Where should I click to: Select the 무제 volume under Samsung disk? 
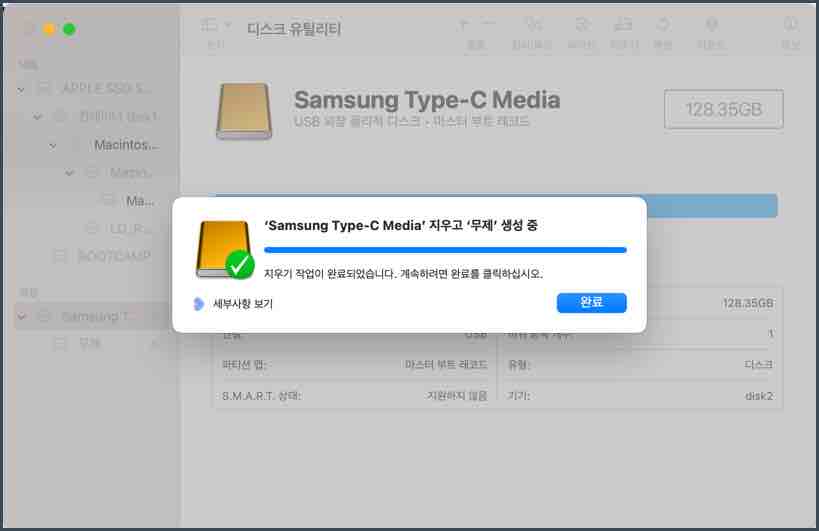pyautogui.click(x=90, y=344)
